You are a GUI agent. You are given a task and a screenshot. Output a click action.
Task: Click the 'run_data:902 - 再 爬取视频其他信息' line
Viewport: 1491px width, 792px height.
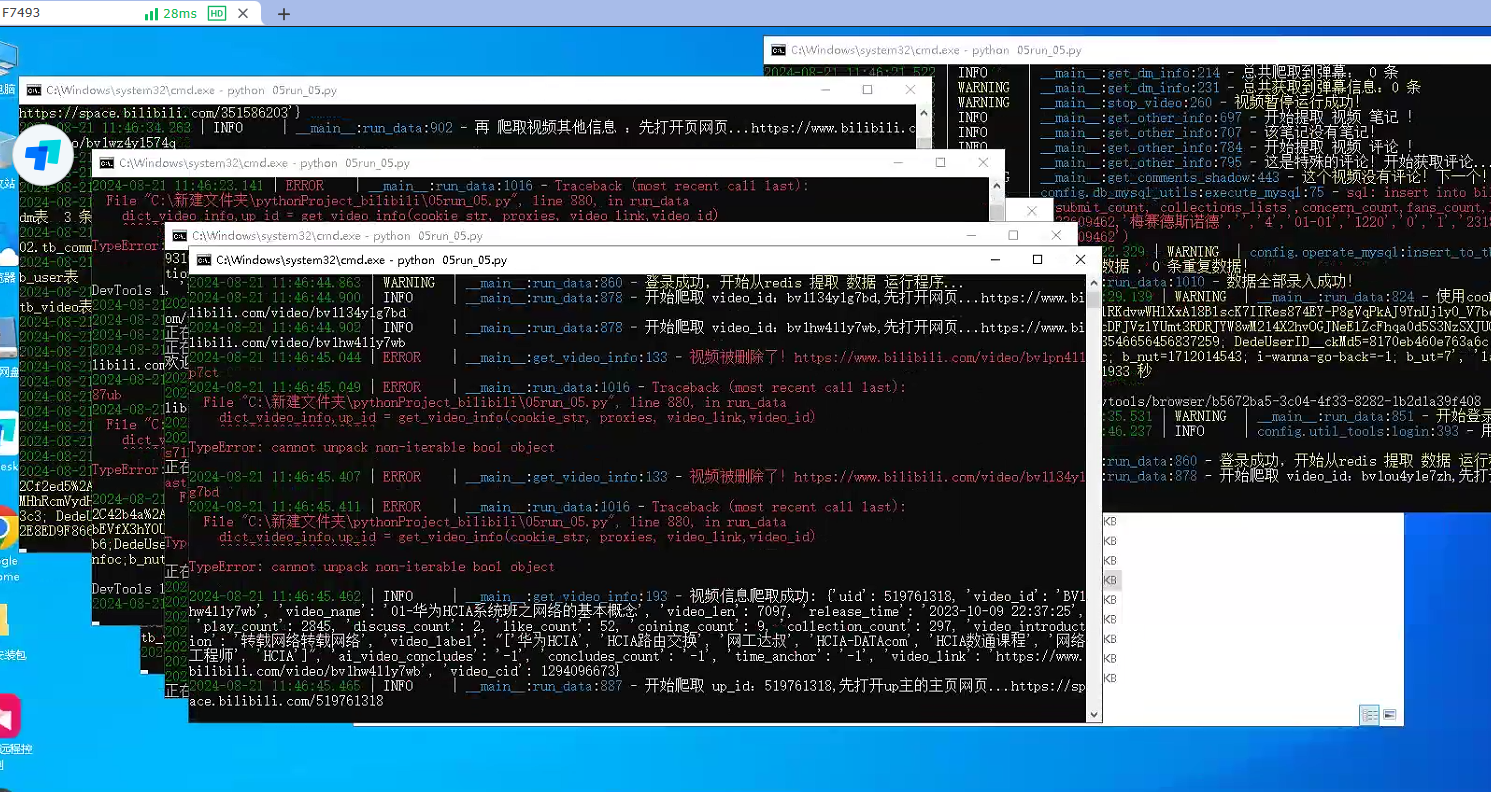tap(467, 128)
